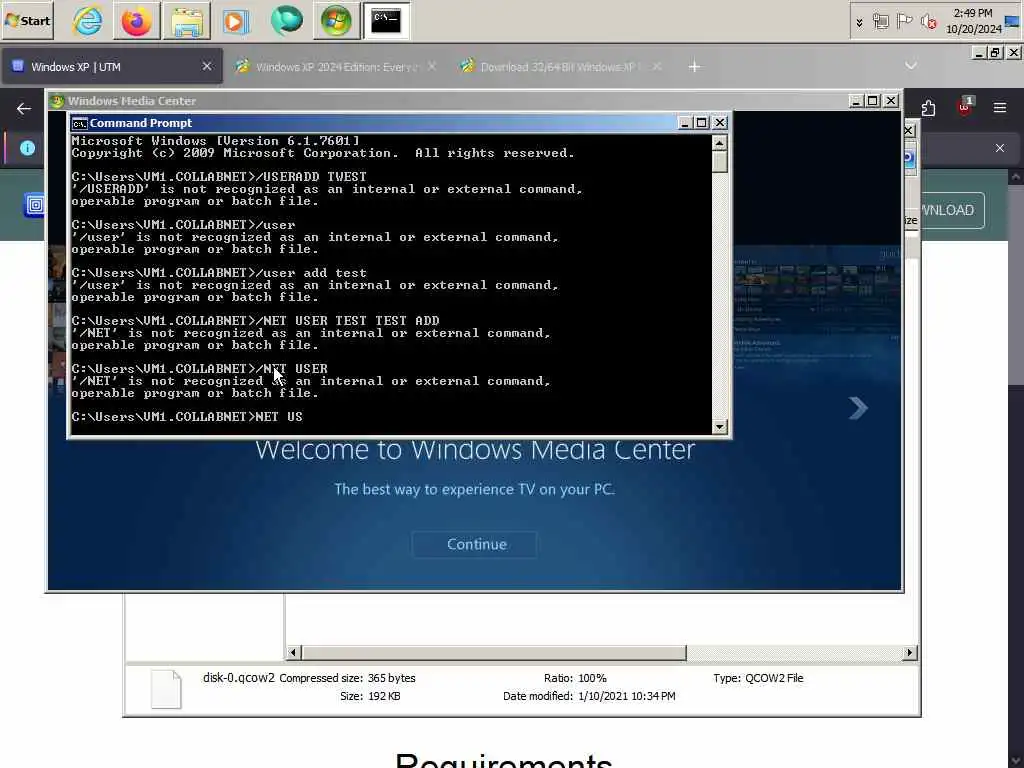Open the Action Center flag icon

coord(904,22)
